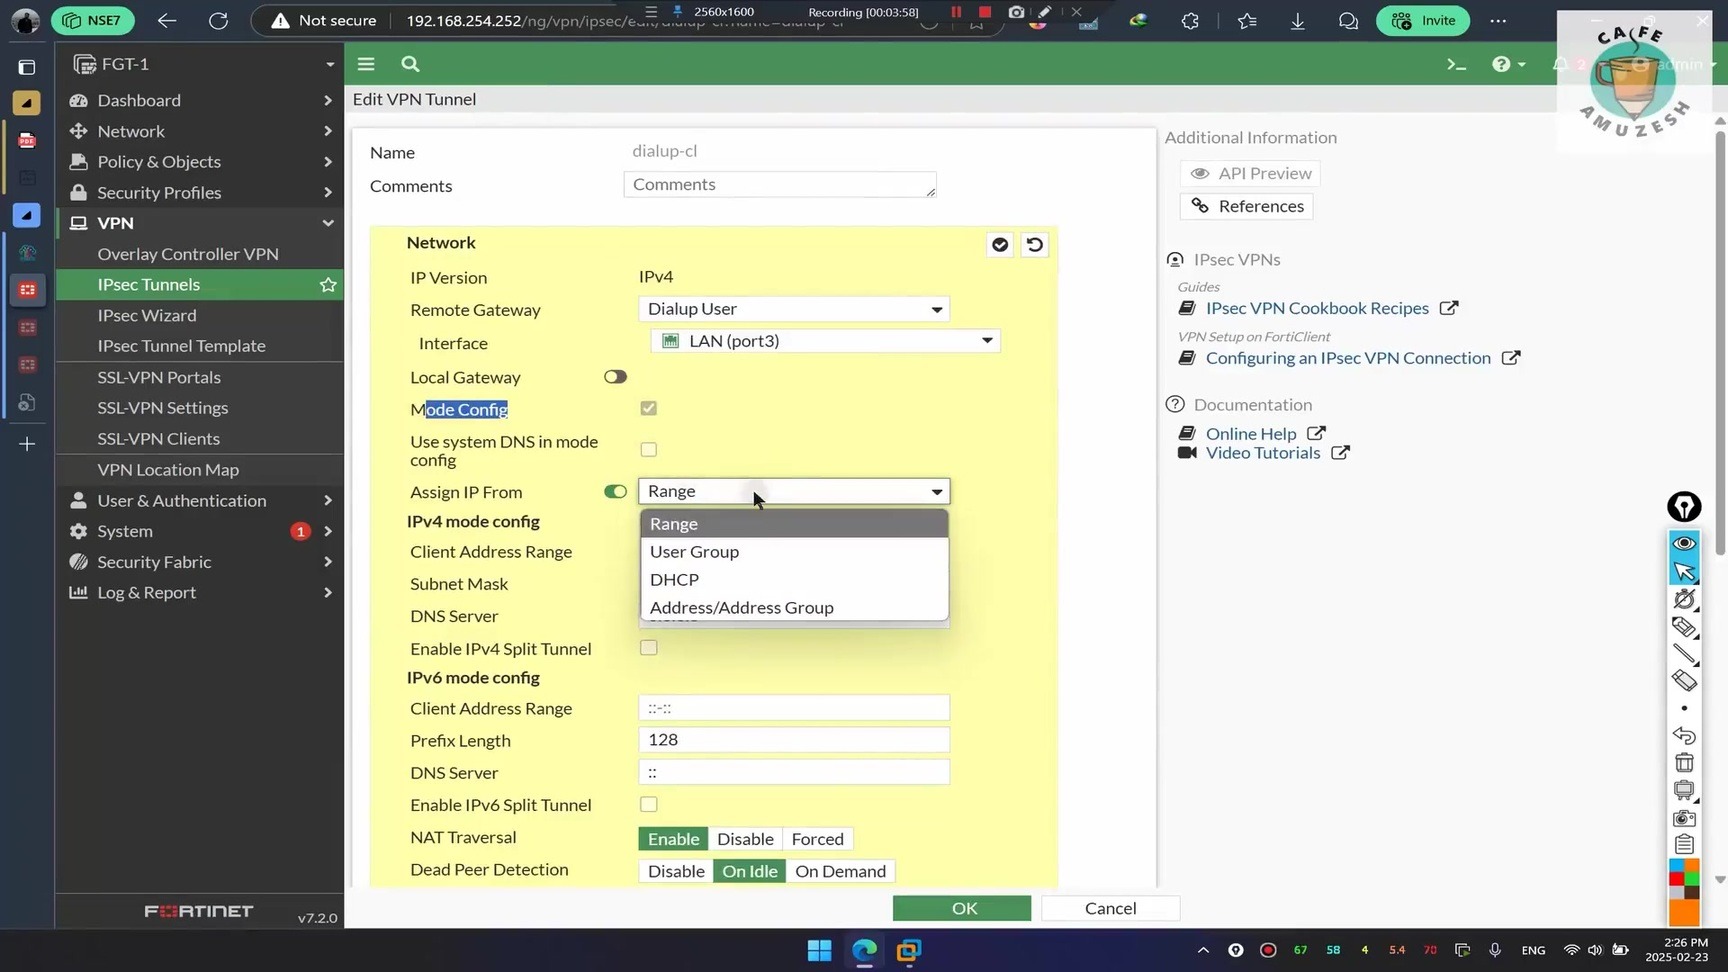Click the Cancel button
This screenshot has width=1728, height=972.
tap(1110, 908)
